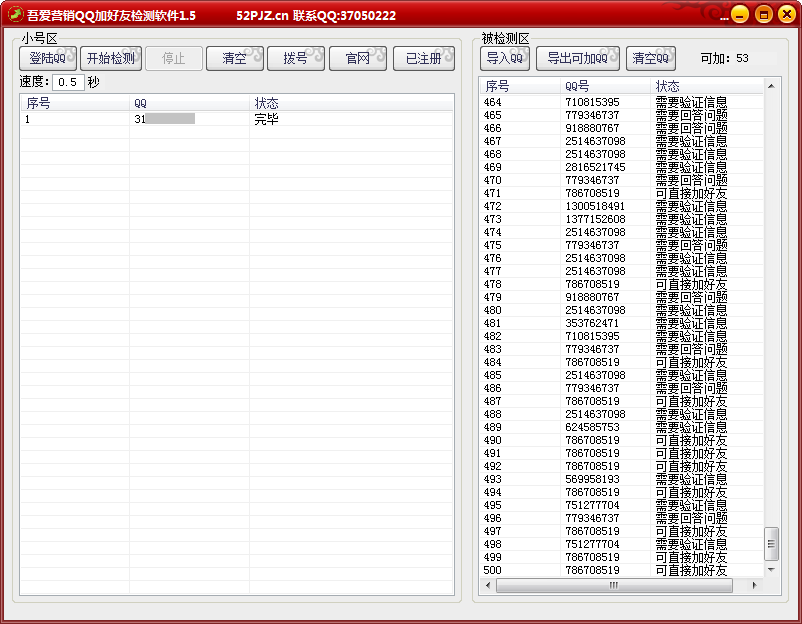The image size is (802, 624).
Task: Click right arrow of horizontal scrollbar
Action: (754, 585)
